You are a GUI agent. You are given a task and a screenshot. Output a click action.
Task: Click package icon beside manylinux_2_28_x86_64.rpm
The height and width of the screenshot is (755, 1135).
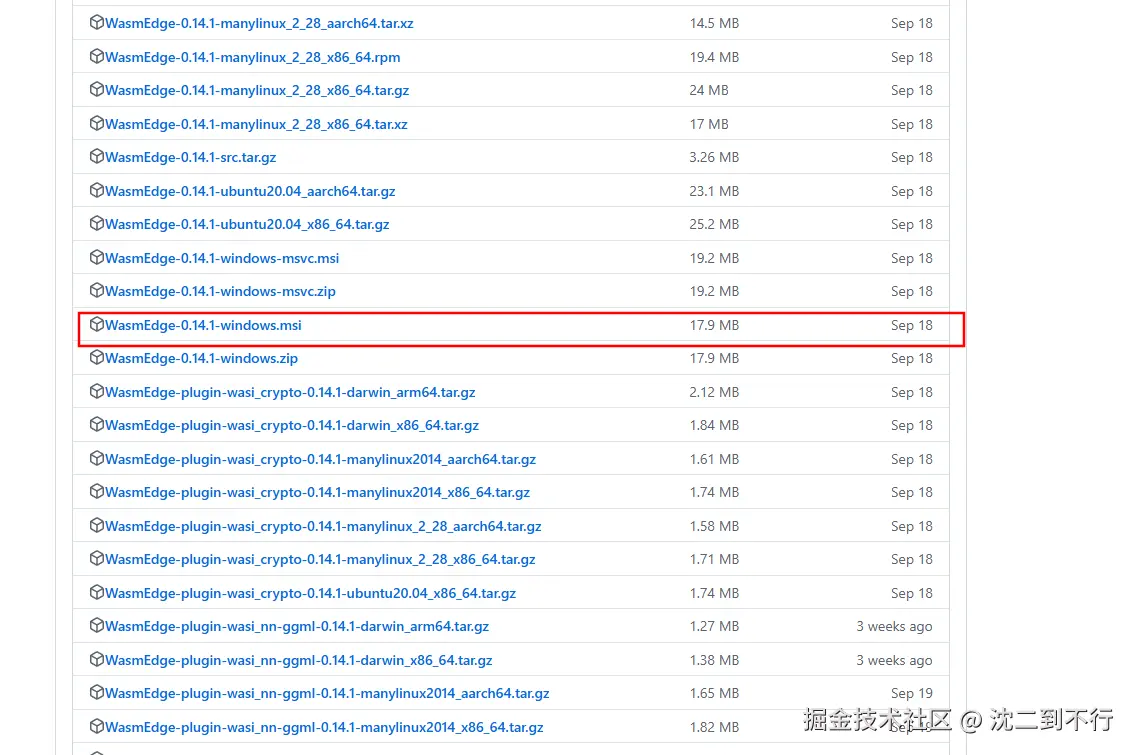[x=96, y=56]
